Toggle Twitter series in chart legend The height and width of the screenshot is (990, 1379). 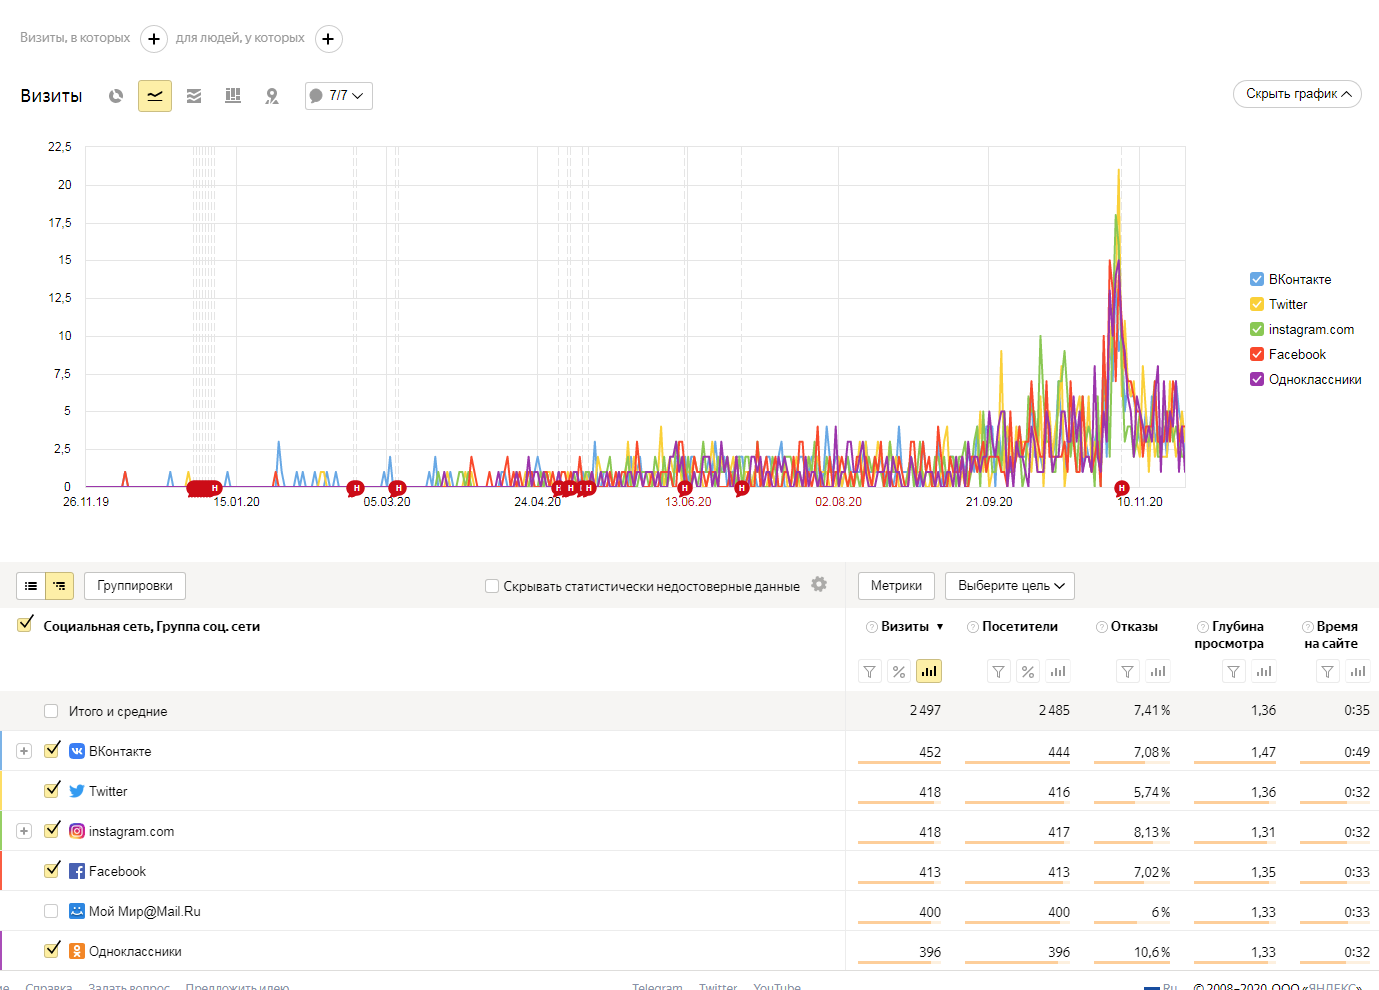[x=1257, y=304]
